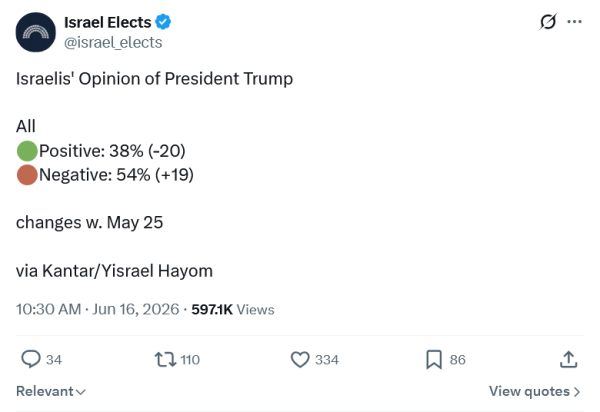Open the Israel Elects profile avatar
This screenshot has width=600, height=412.
[36, 32]
